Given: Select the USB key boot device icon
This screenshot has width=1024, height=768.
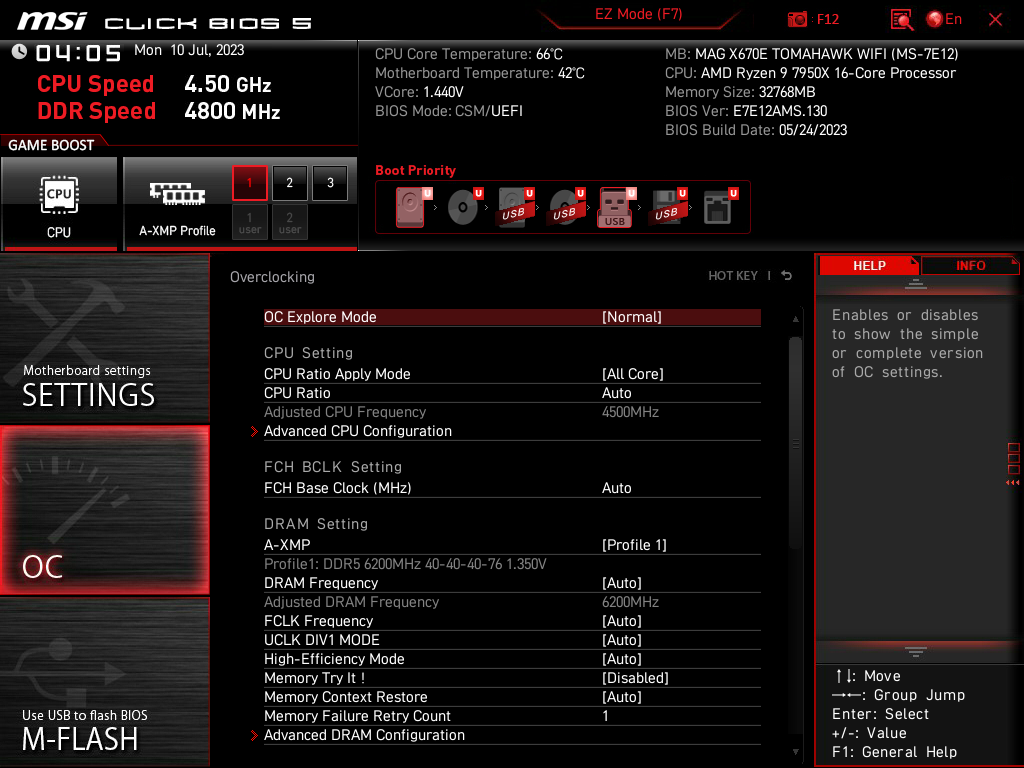Looking at the screenshot, I should tap(614, 207).
